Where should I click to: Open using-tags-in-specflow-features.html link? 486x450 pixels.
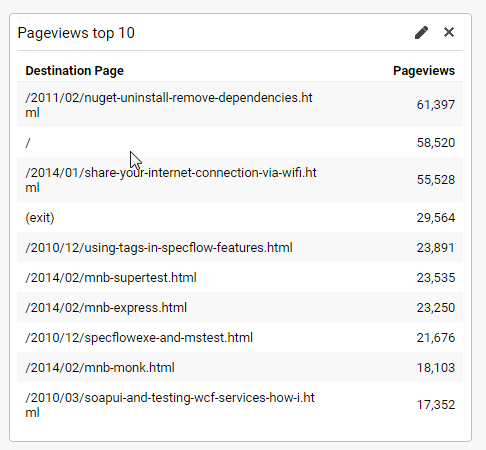point(159,248)
